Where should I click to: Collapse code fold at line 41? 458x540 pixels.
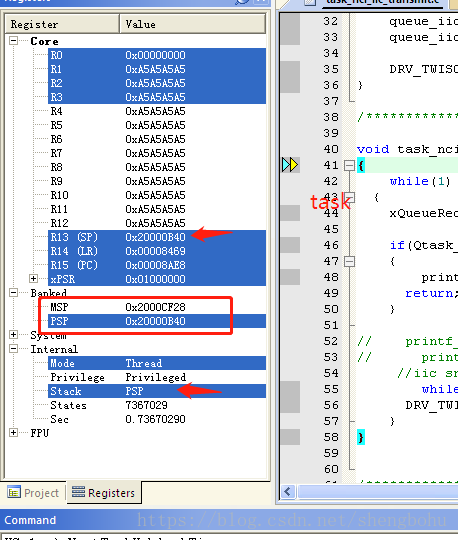(349, 166)
